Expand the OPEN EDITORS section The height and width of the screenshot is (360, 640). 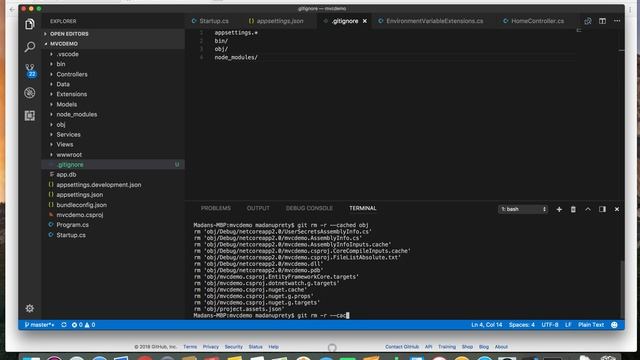69,34
